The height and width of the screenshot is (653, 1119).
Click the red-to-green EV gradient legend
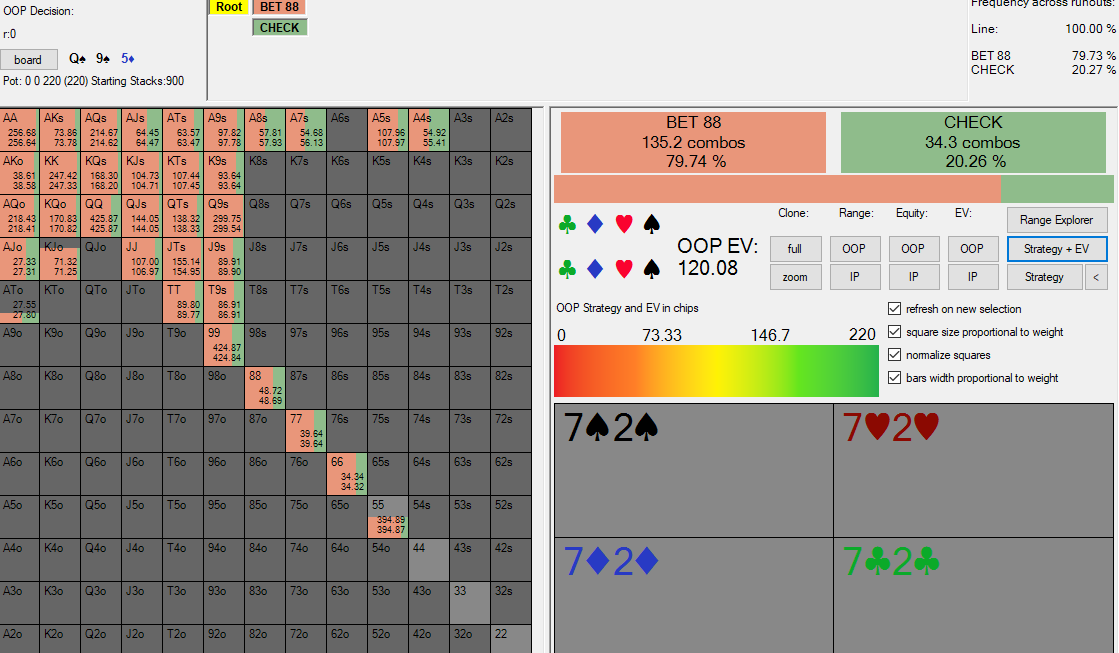[x=717, y=371]
